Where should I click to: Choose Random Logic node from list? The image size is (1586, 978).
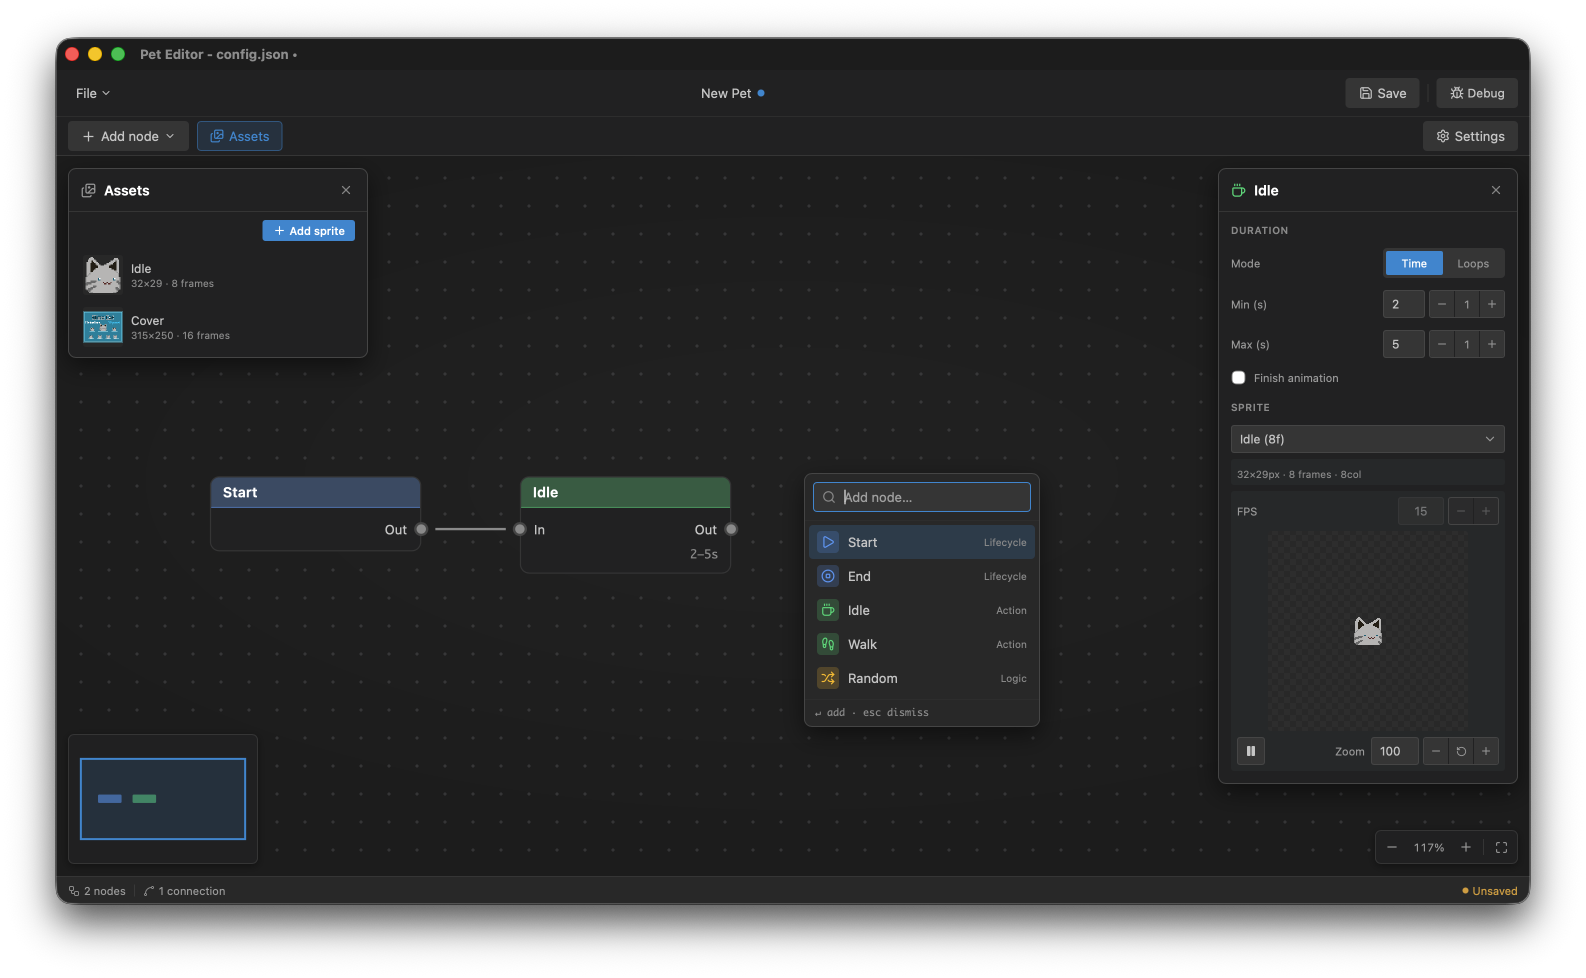click(922, 678)
